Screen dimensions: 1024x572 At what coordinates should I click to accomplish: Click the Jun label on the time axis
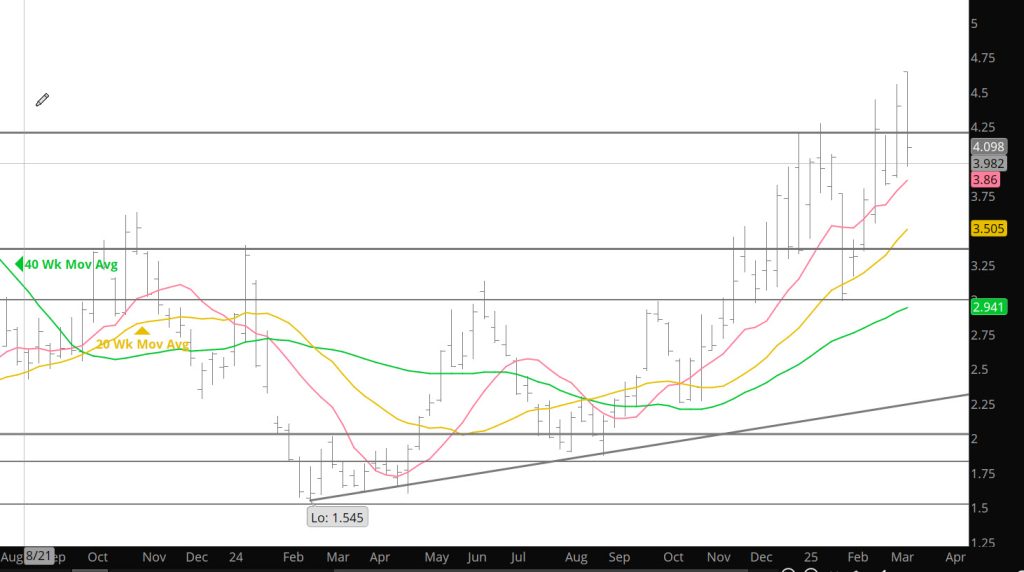point(477,556)
